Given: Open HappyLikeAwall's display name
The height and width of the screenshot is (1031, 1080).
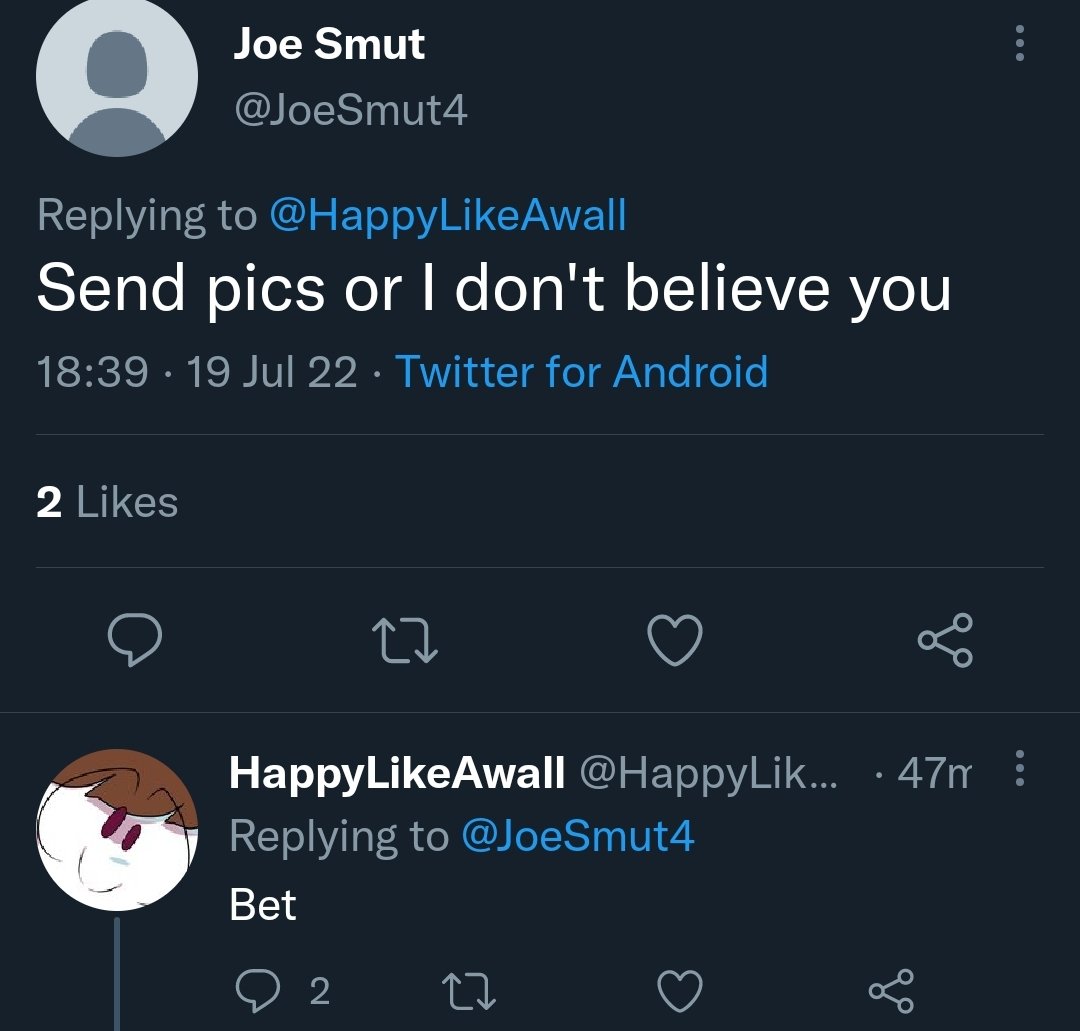Looking at the screenshot, I should click(x=397, y=773).
